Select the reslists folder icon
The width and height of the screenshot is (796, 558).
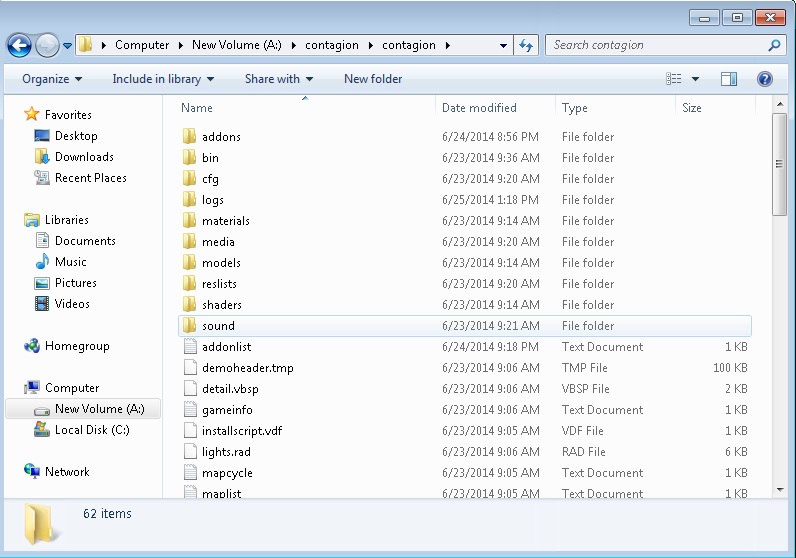coord(189,283)
